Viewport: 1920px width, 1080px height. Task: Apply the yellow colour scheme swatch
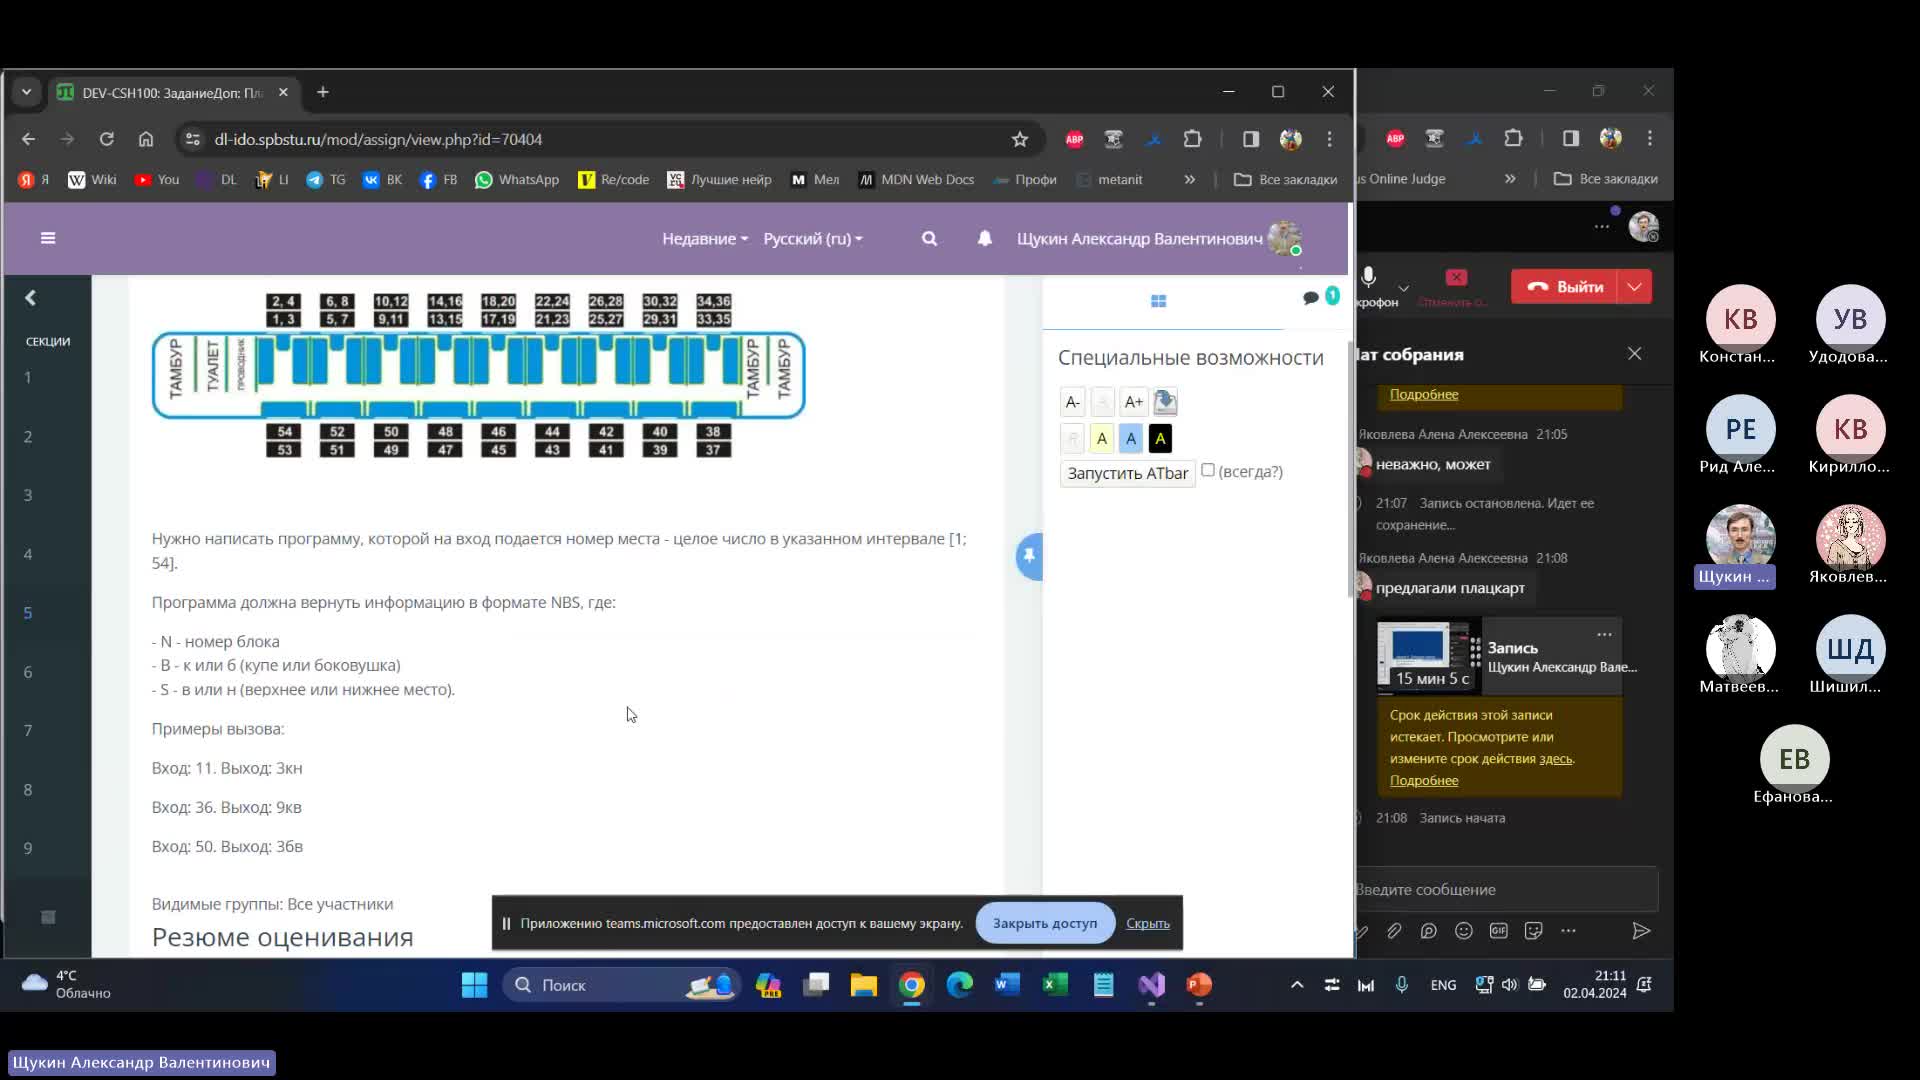1101,438
